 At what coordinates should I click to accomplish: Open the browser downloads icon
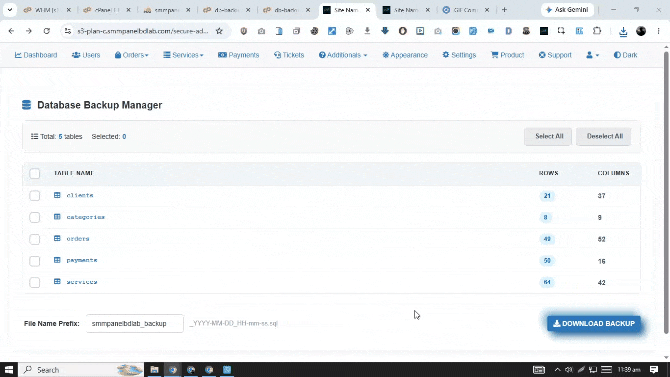623,31
